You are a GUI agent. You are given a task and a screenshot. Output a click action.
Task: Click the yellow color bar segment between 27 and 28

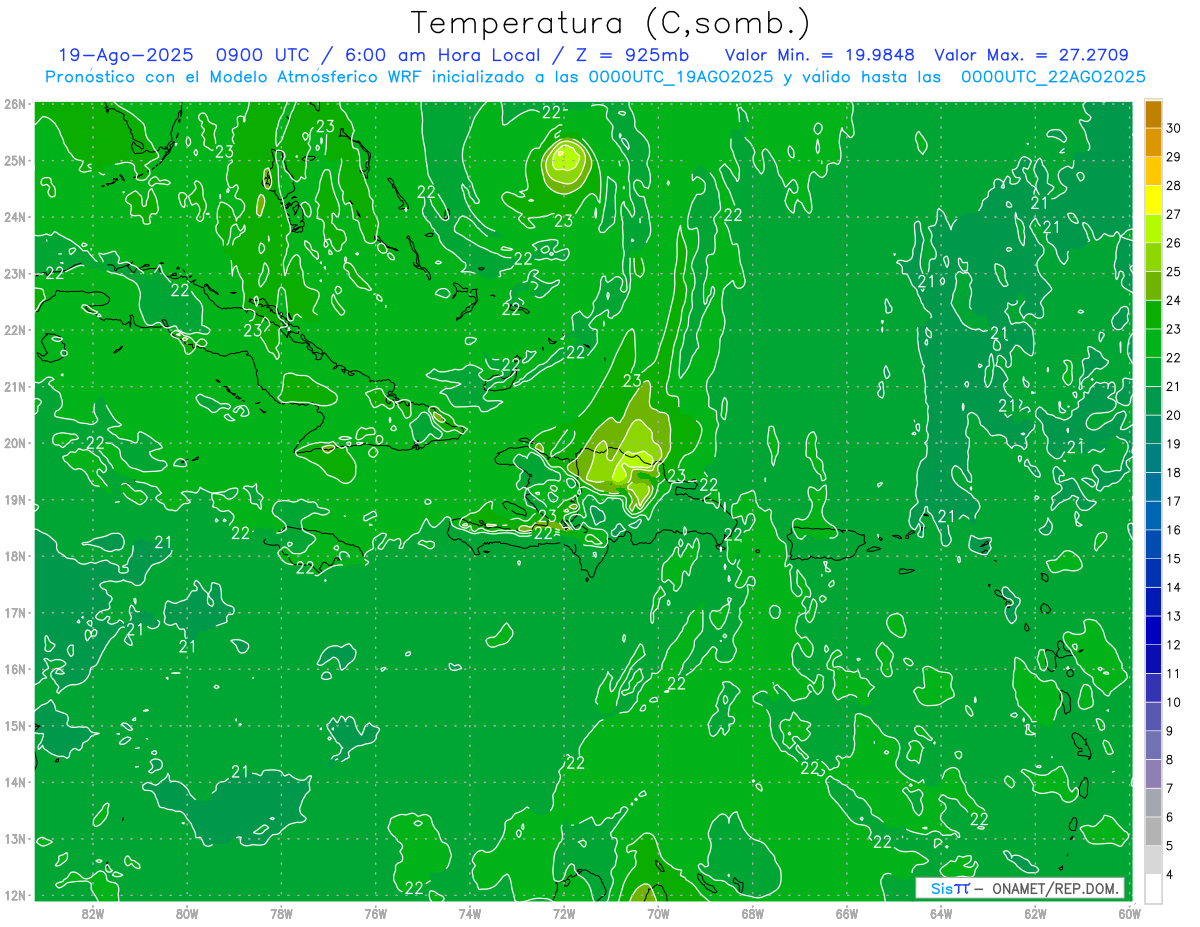[1153, 200]
